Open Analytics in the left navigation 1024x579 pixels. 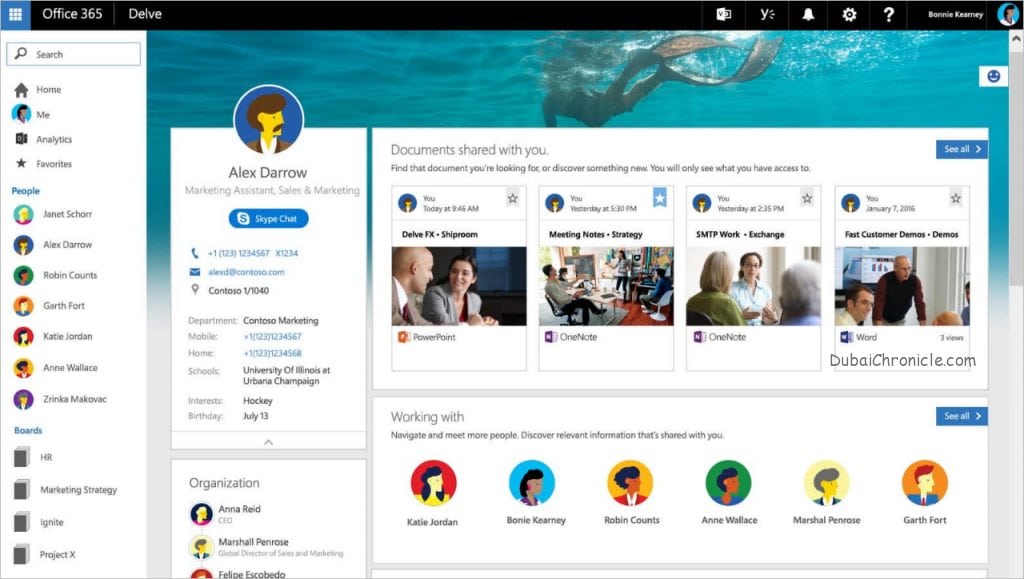pos(54,139)
